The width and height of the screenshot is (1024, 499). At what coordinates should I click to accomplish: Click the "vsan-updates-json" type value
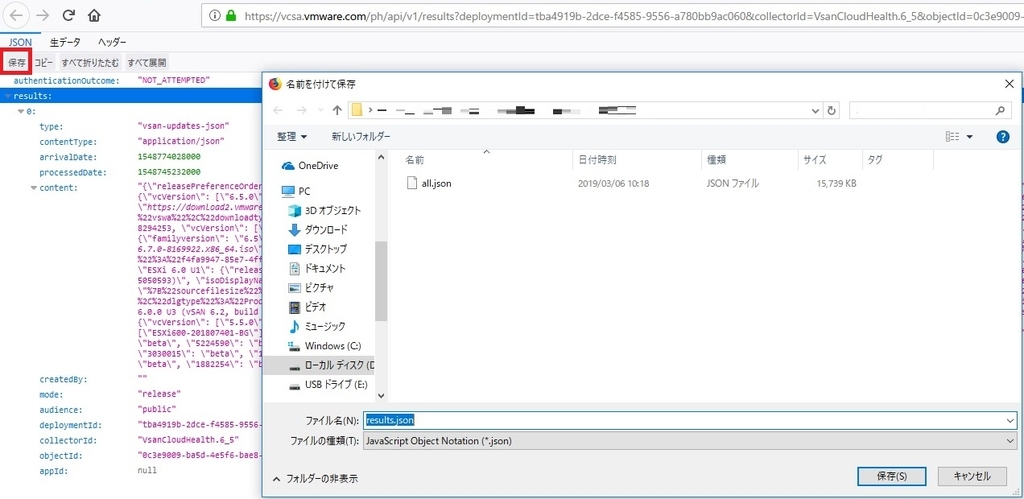(x=184, y=127)
